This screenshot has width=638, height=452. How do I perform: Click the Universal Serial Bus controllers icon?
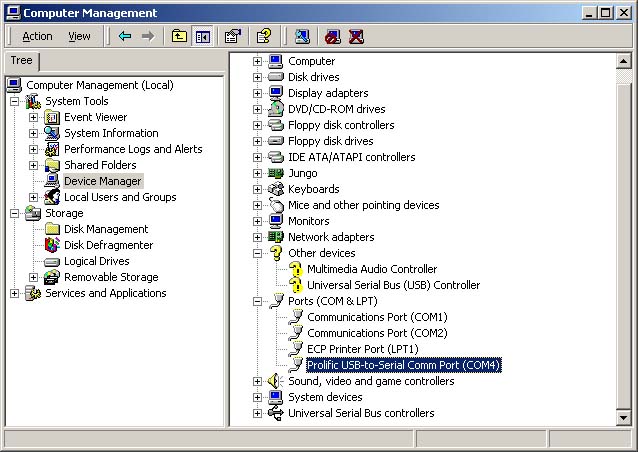[276, 413]
